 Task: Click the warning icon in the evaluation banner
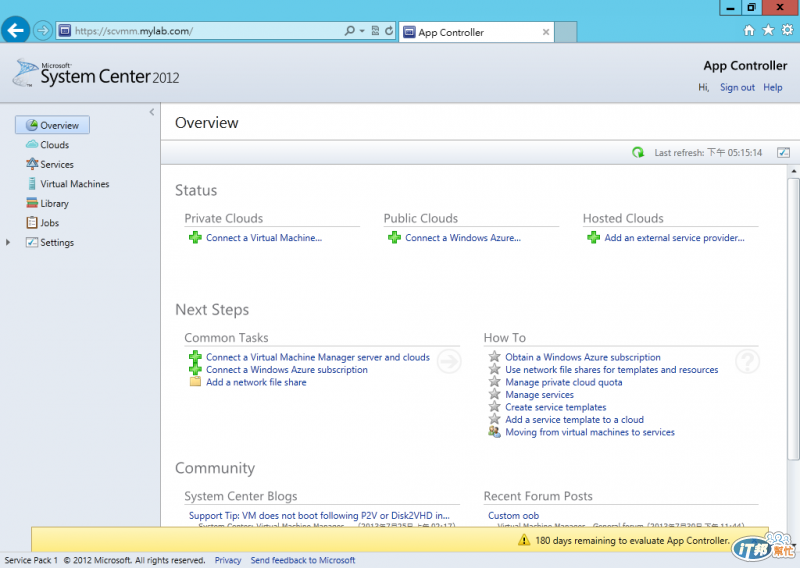(524, 540)
